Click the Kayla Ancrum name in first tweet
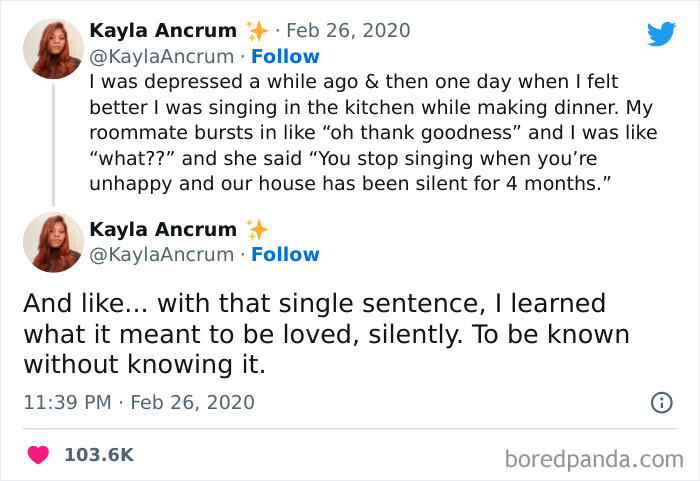This screenshot has width=700, height=481. pos(163,31)
